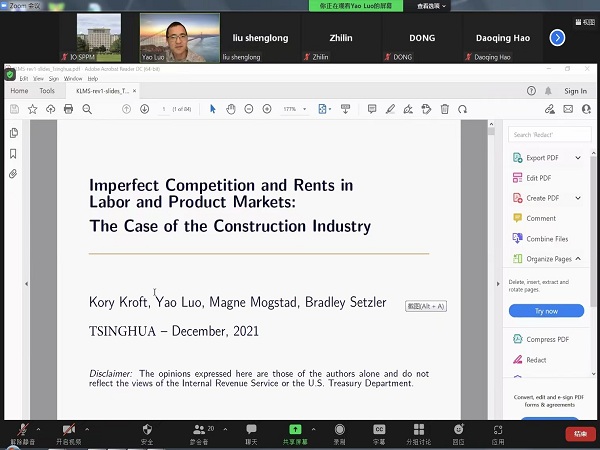This screenshot has width=600, height=450.
Task: Toggle closed captions CC button
Action: tap(379, 430)
